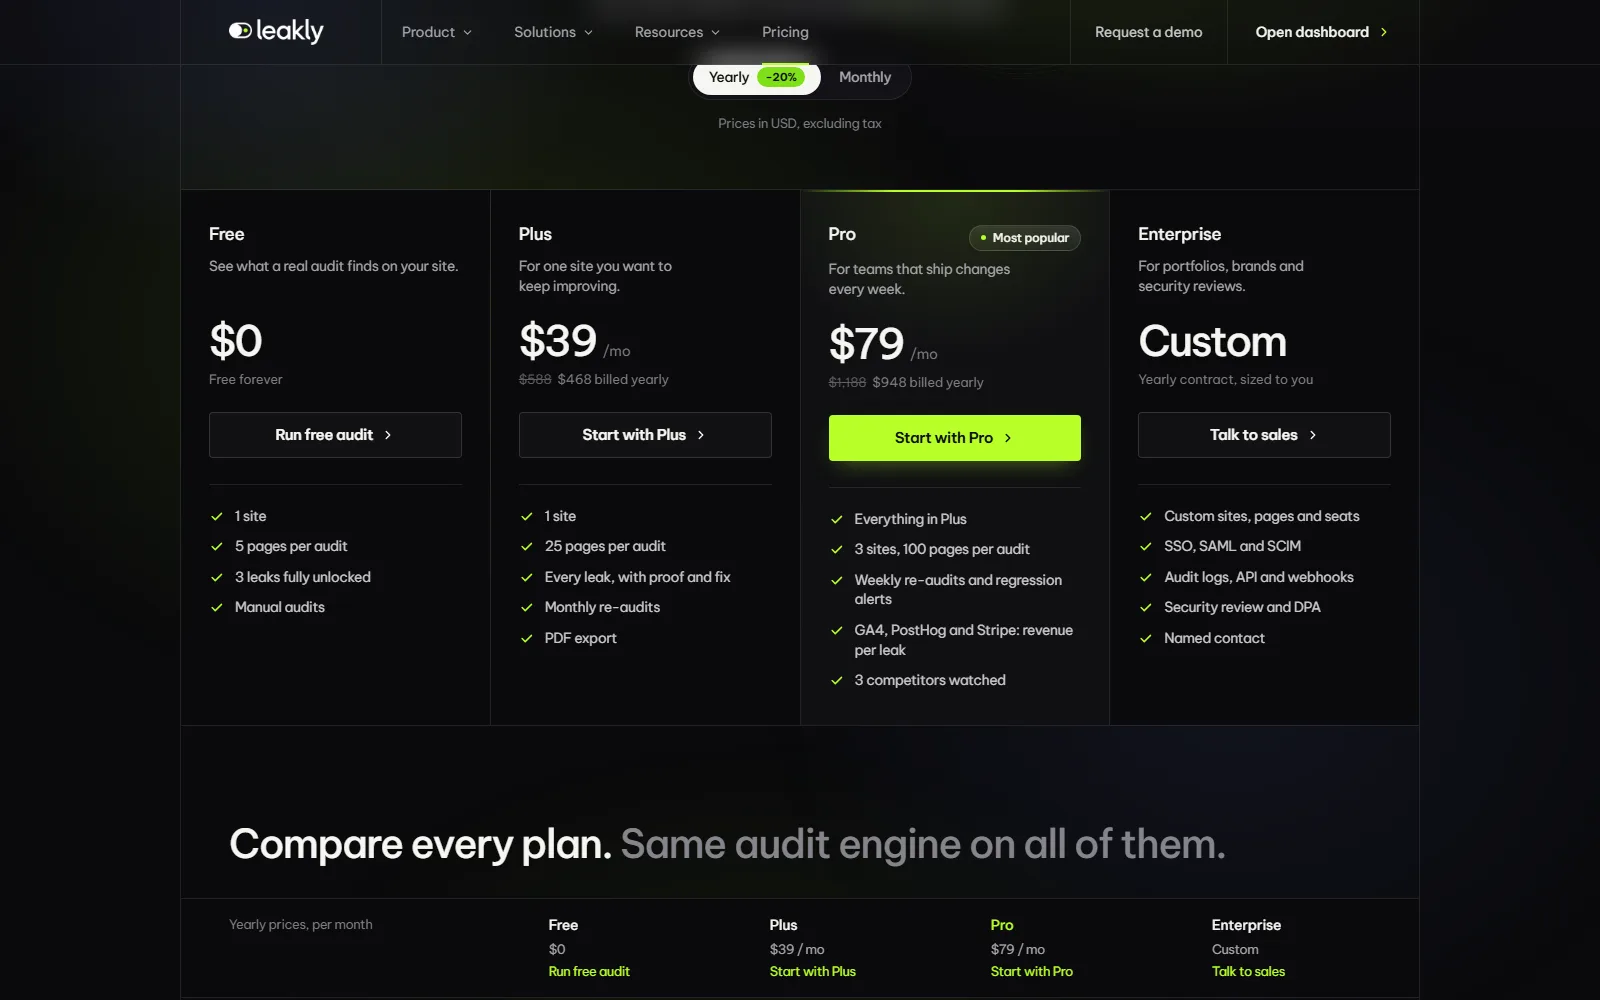Click arrow icon in Start with Pro button

pyautogui.click(x=1008, y=438)
